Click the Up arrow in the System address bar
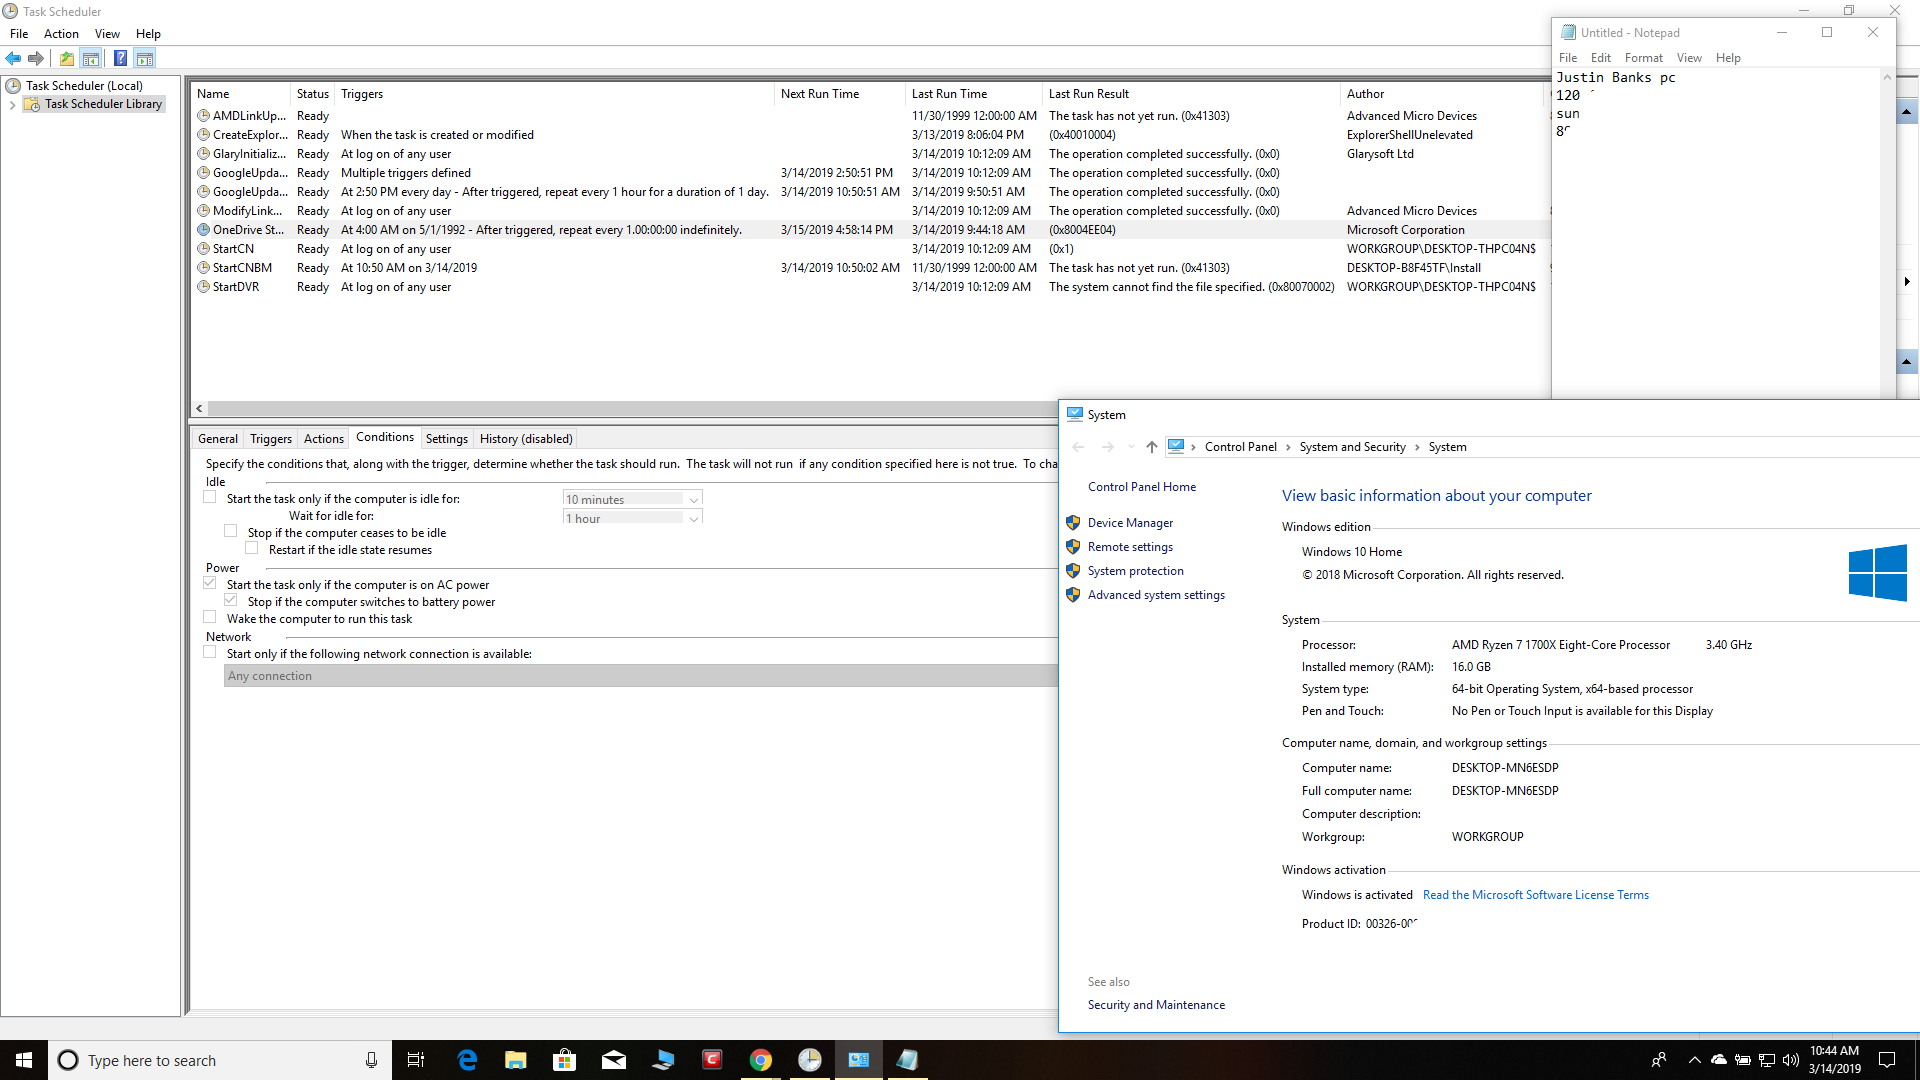Viewport: 1920px width, 1080px height. click(1151, 447)
